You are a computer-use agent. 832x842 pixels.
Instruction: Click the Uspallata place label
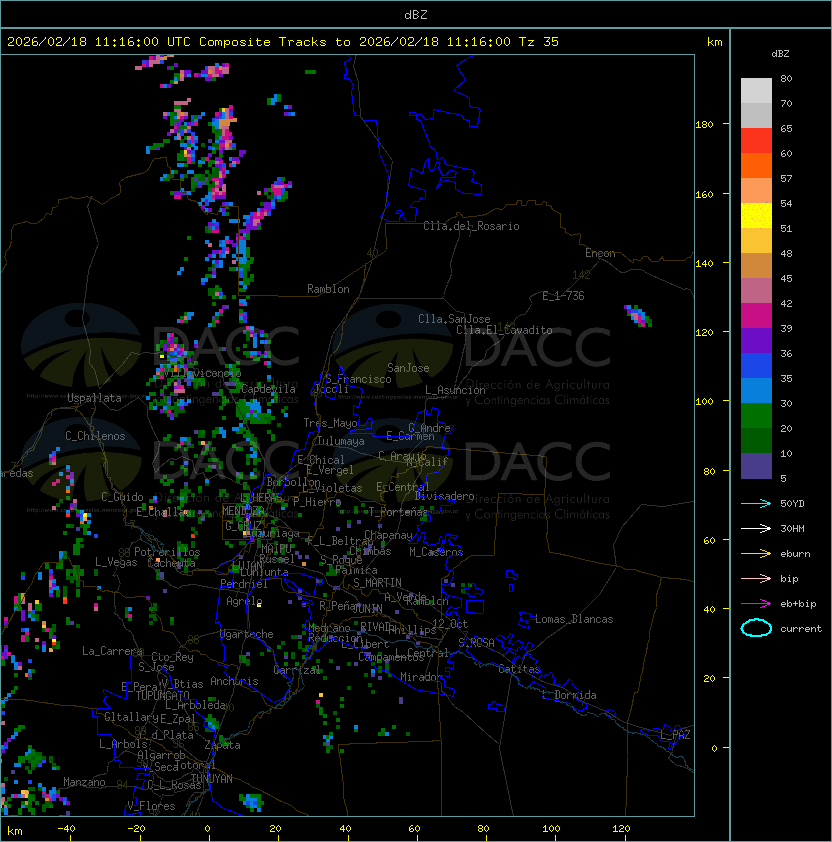(x=94, y=398)
